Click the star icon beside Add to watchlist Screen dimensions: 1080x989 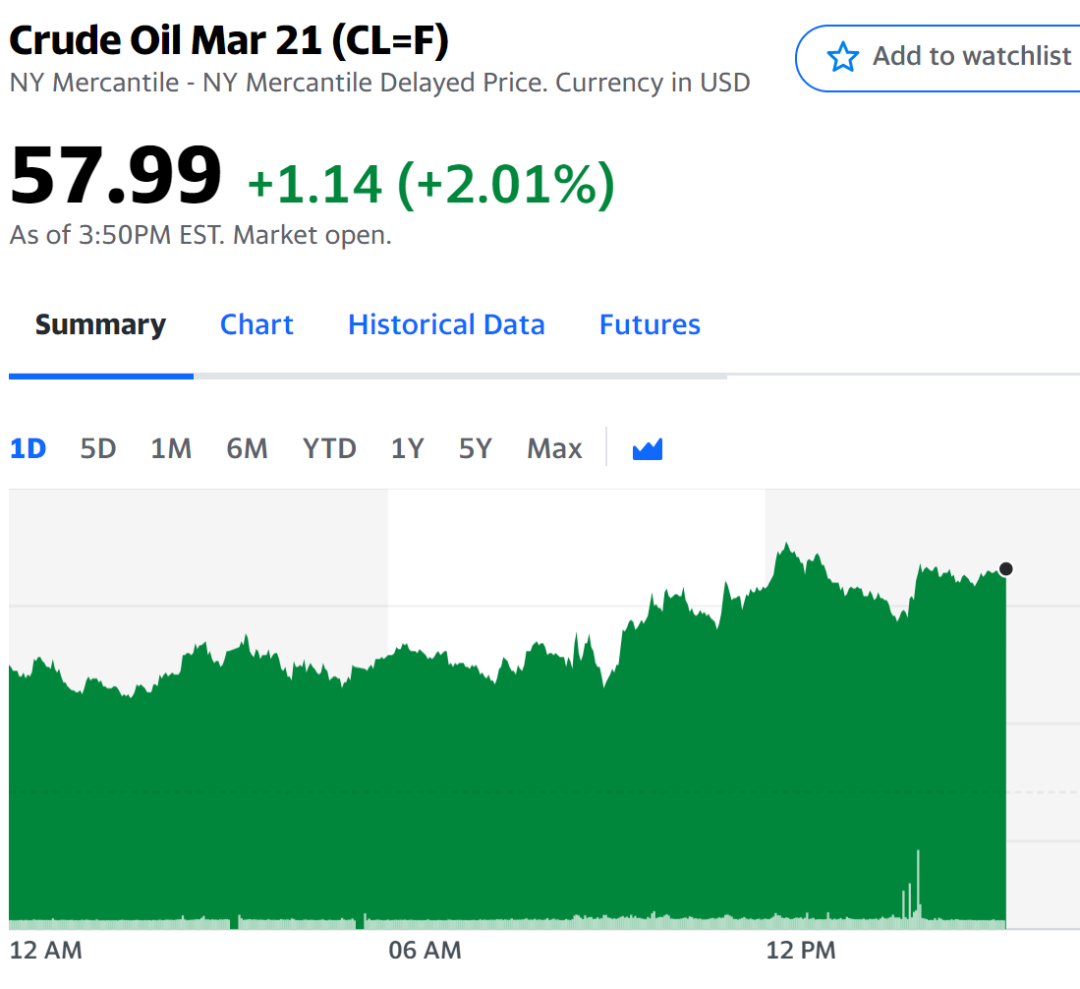pos(843,57)
